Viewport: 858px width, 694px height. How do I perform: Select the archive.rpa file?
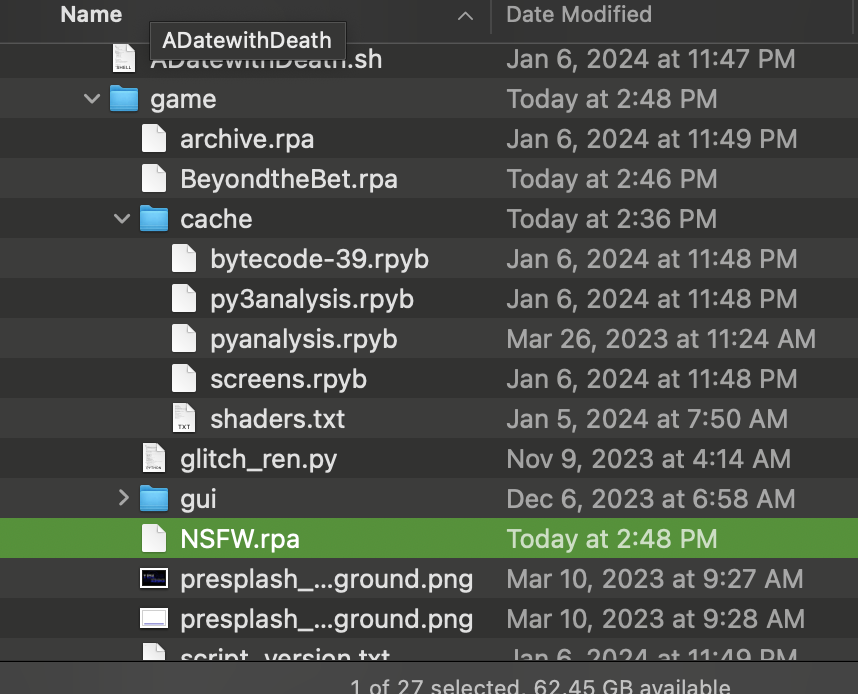[x=247, y=139]
